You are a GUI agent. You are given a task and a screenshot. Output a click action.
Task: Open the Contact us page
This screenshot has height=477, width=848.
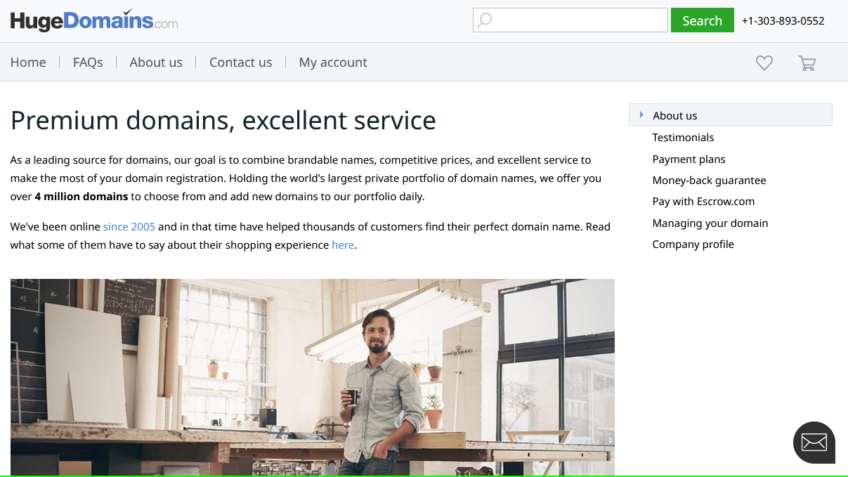pyautogui.click(x=240, y=62)
